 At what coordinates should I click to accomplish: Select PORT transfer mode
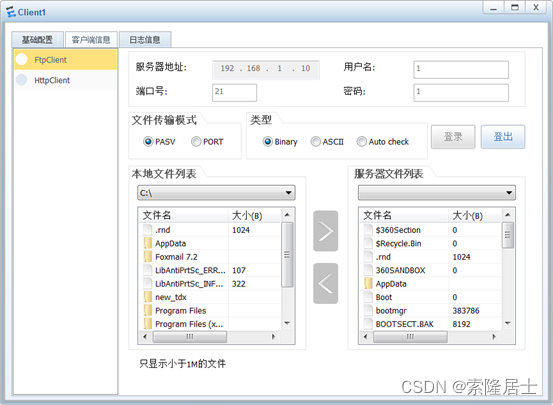pos(196,141)
